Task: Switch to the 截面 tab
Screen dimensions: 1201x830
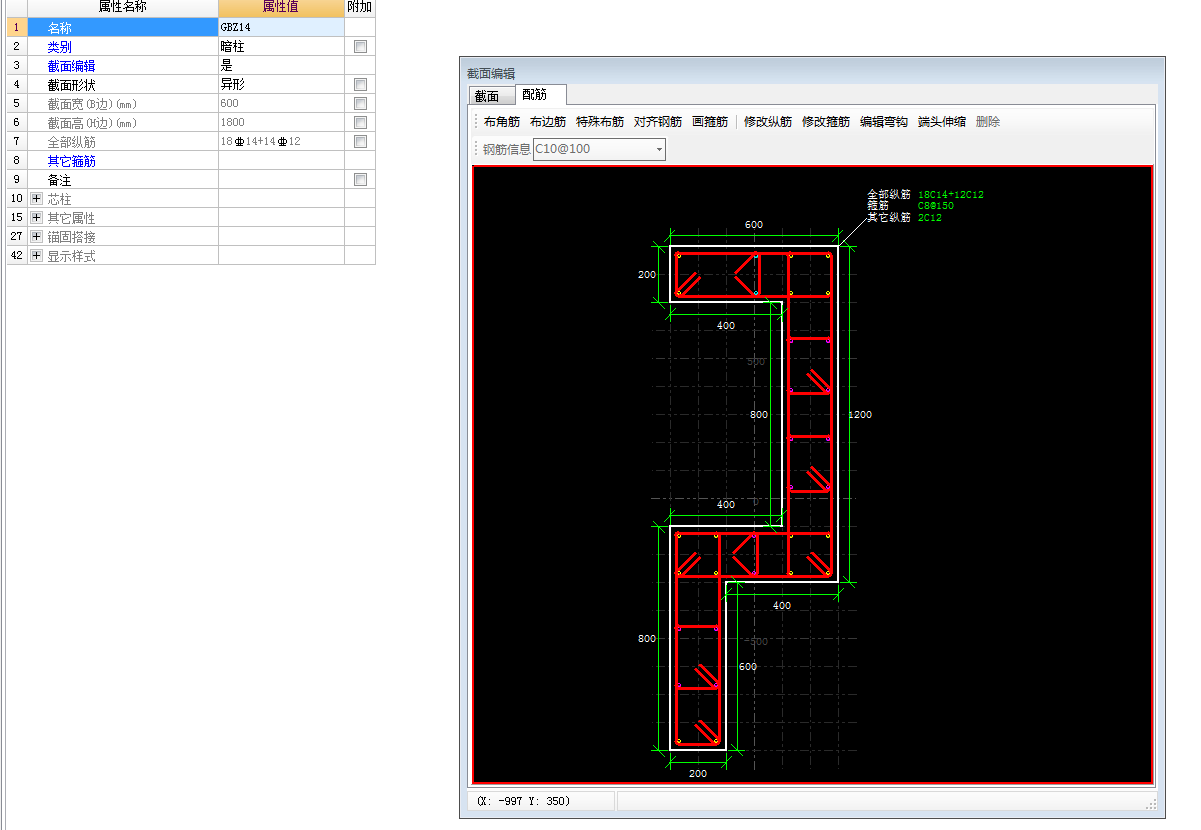Action: tap(487, 96)
